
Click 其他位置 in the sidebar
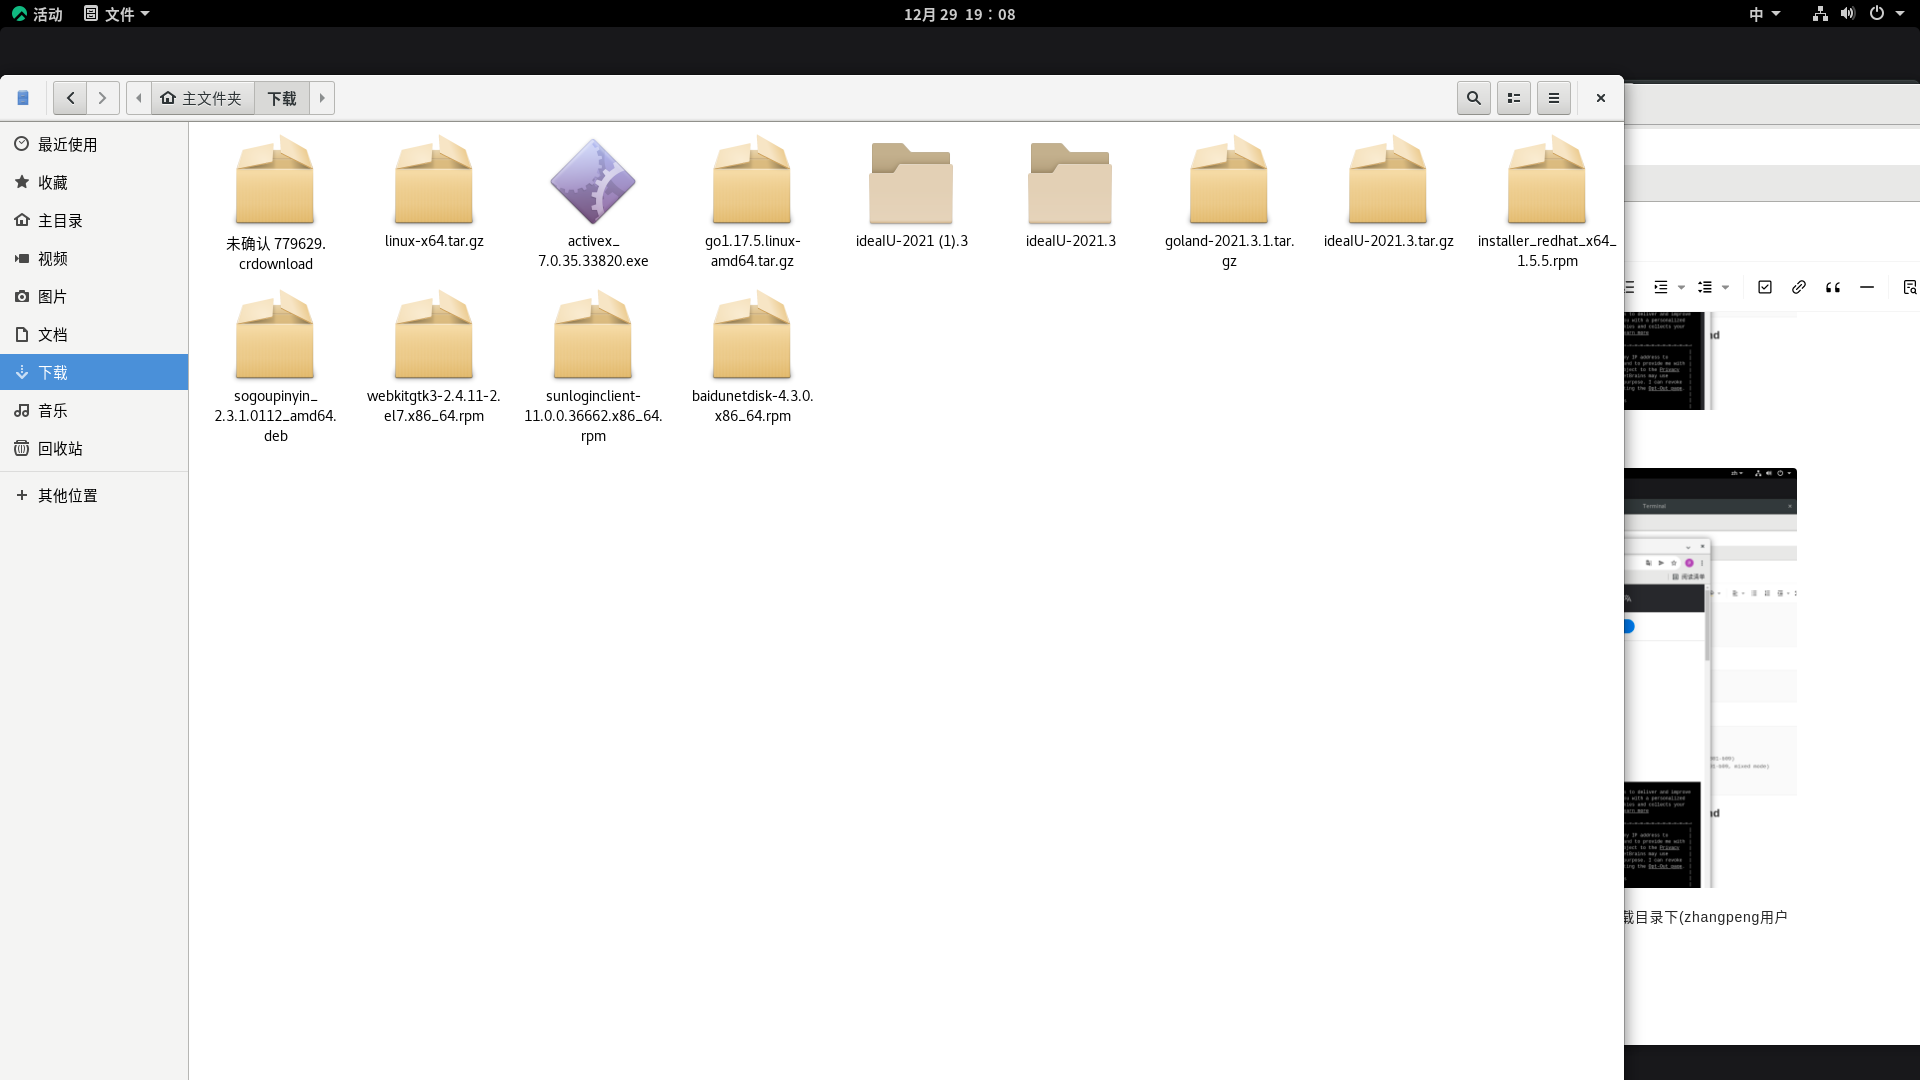(94, 495)
